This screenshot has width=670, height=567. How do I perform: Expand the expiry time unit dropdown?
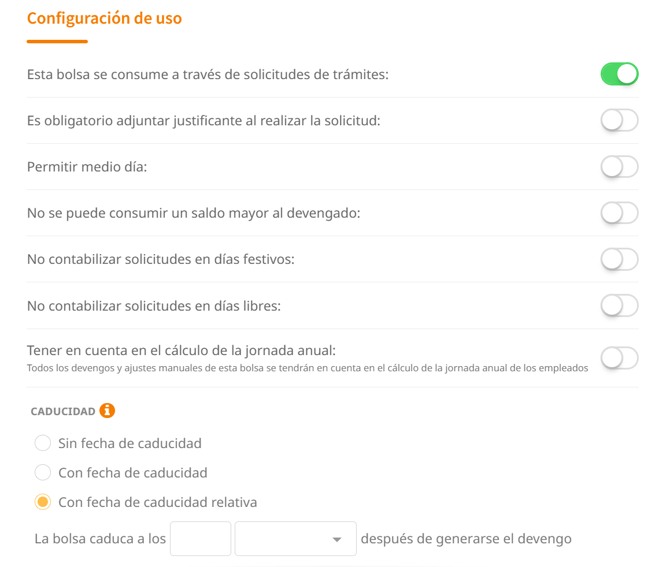(295, 539)
